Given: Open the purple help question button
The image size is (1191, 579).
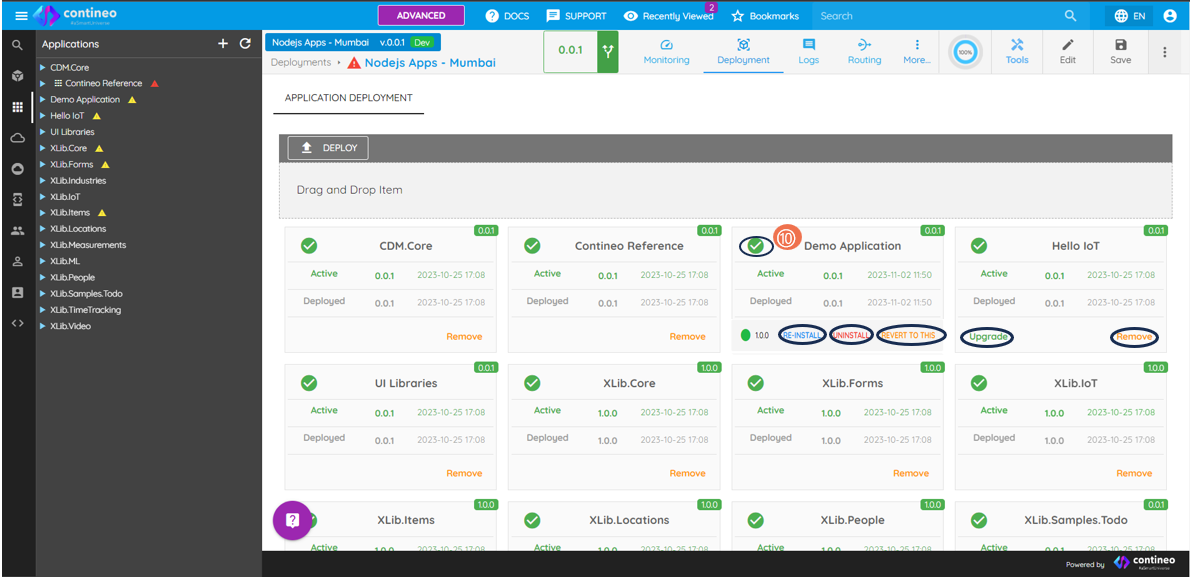Looking at the screenshot, I should click(x=292, y=520).
